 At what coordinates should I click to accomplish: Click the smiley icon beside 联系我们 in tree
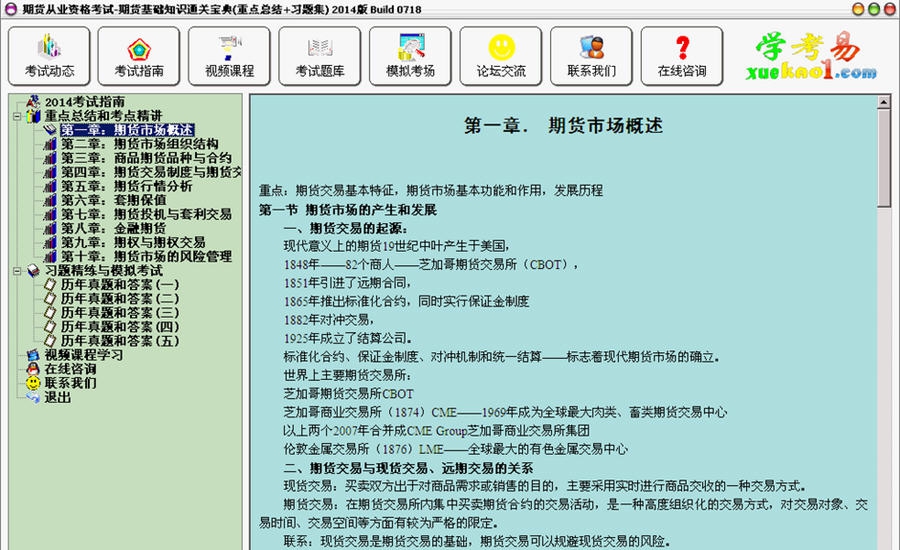[x=33, y=383]
